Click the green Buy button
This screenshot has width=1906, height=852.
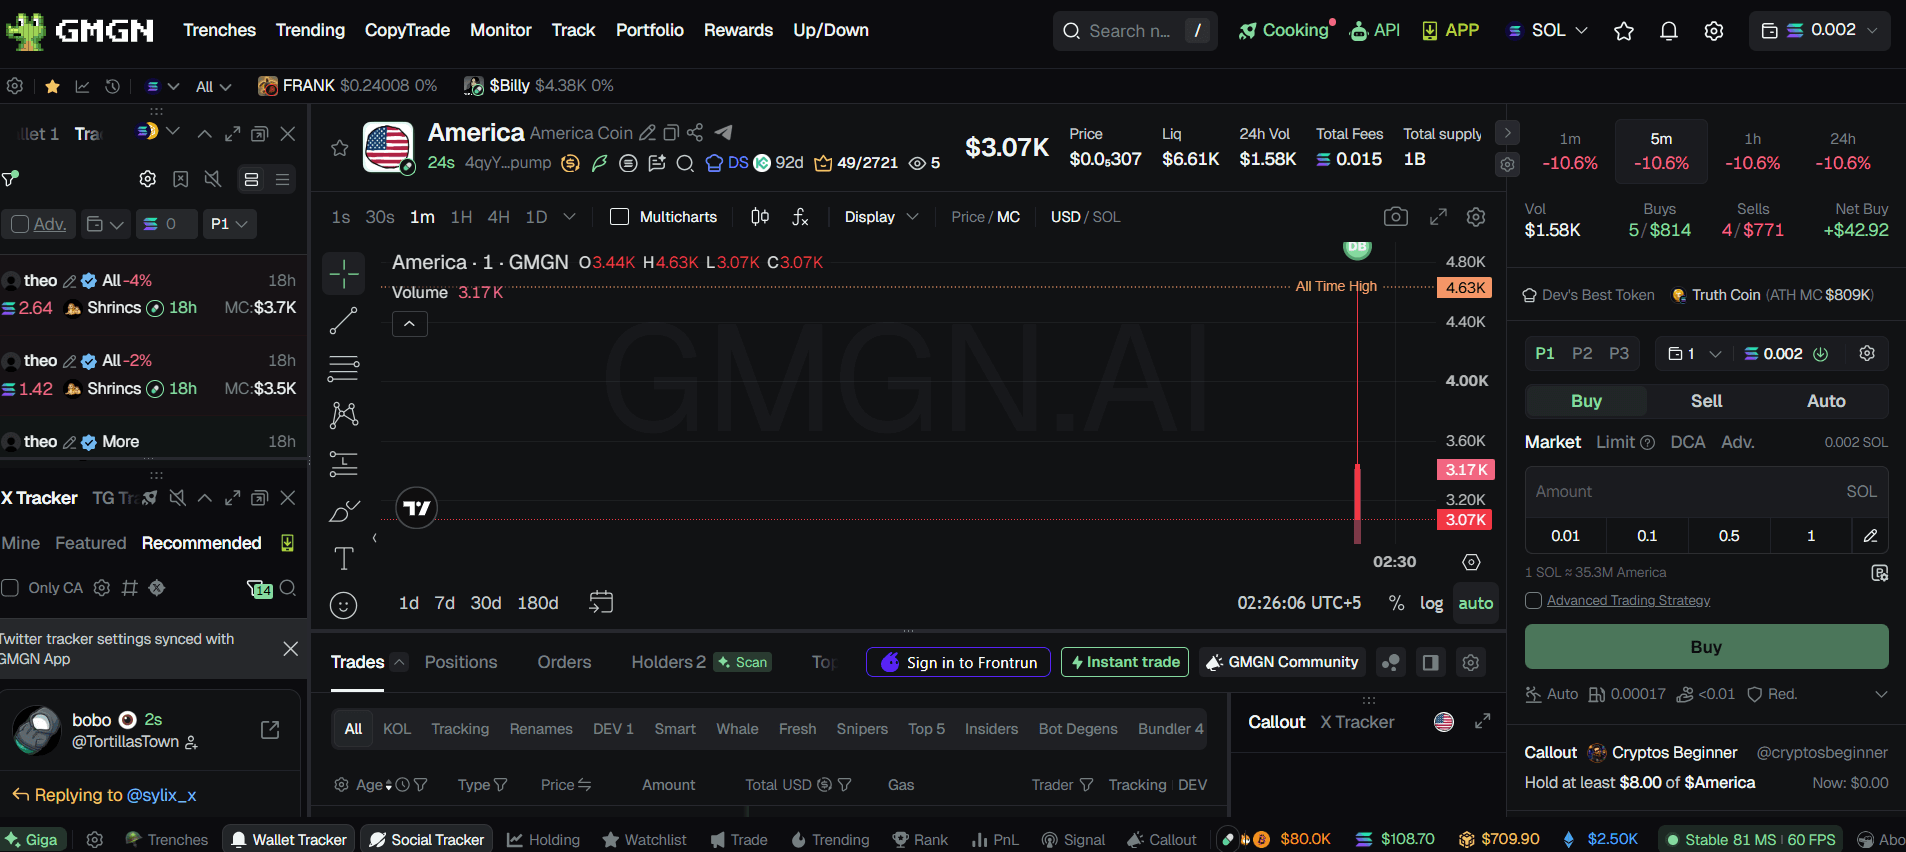point(1706,647)
